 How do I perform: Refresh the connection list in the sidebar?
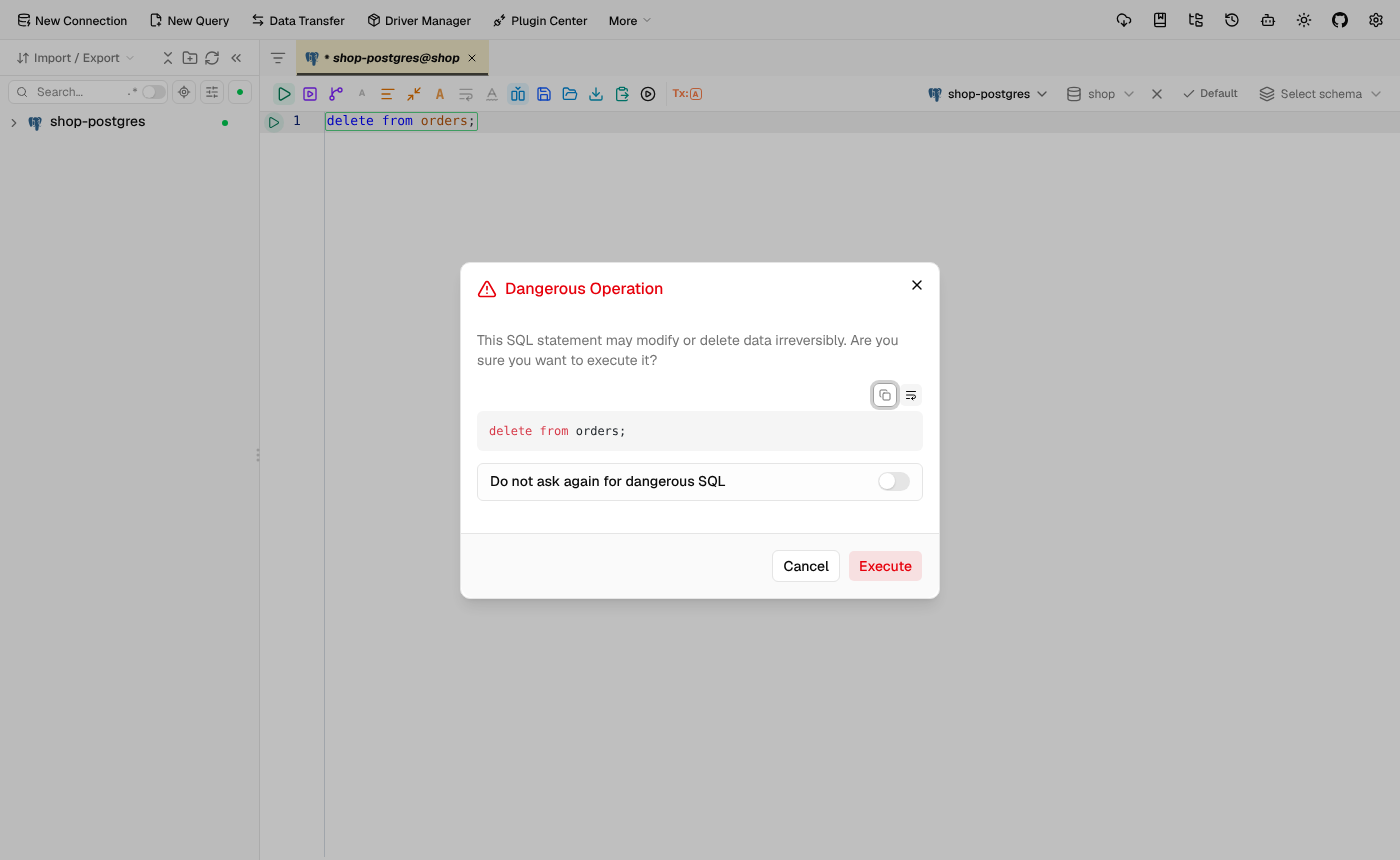[x=212, y=58]
